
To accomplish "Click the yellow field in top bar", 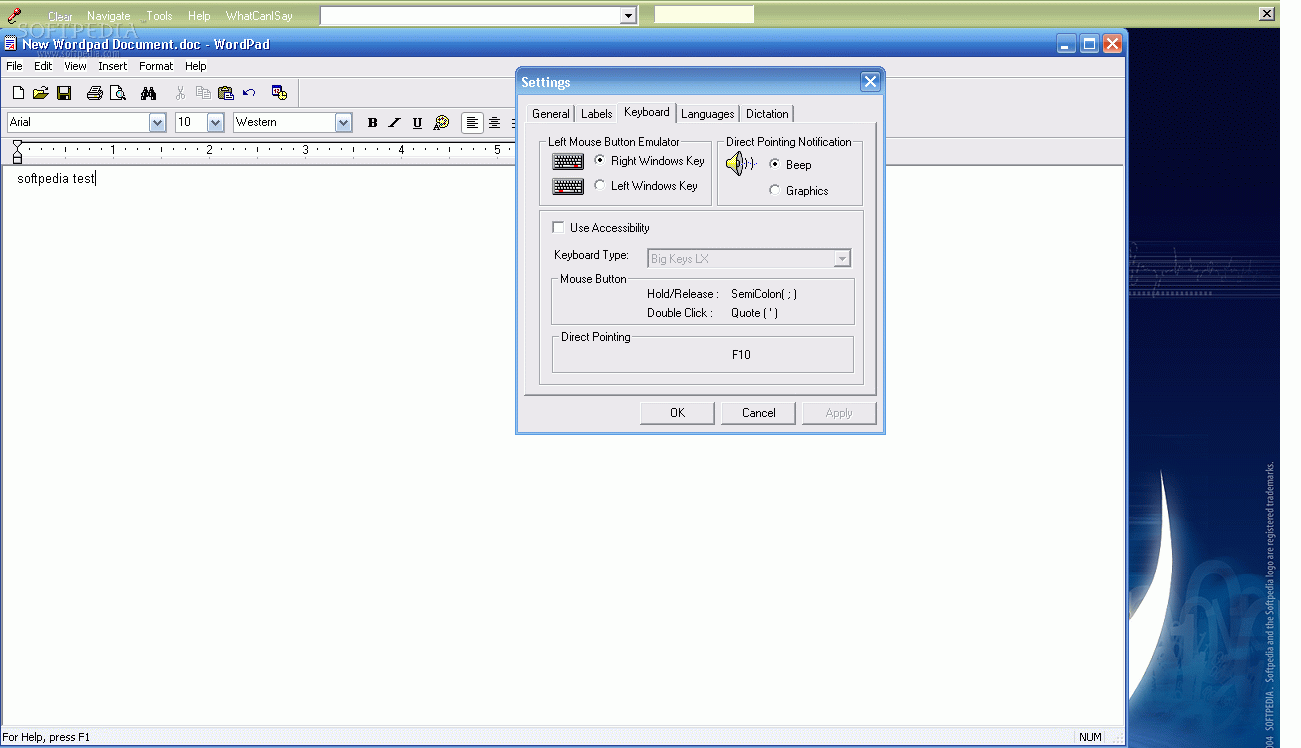I will click(x=704, y=15).
